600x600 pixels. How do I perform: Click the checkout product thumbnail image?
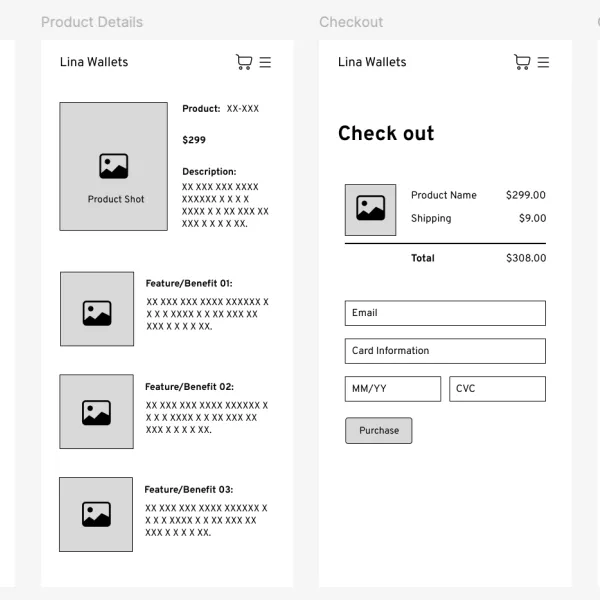tap(370, 210)
